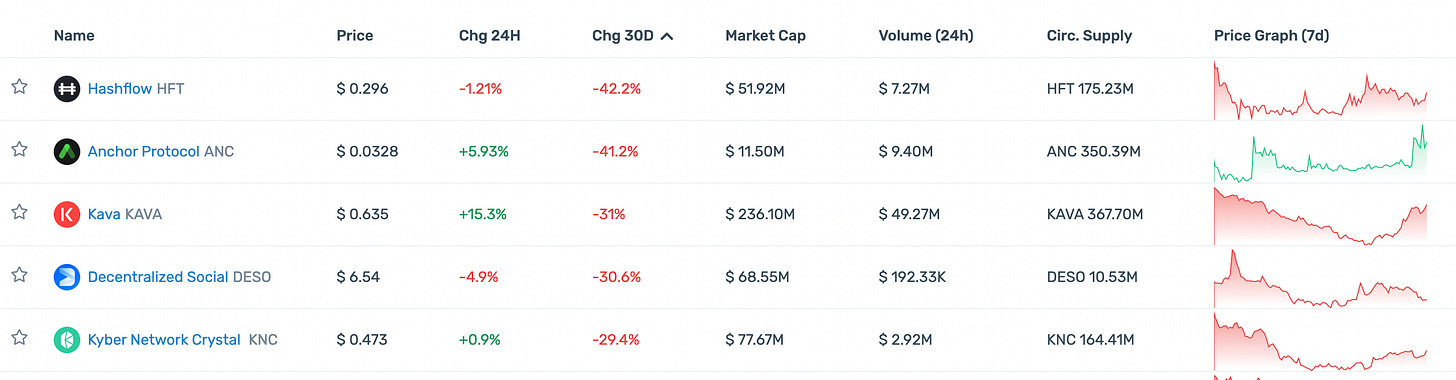Image resolution: width=1456 pixels, height=380 pixels.
Task: Add Kyber Network Crystal to favorites star
Action: tap(19, 338)
